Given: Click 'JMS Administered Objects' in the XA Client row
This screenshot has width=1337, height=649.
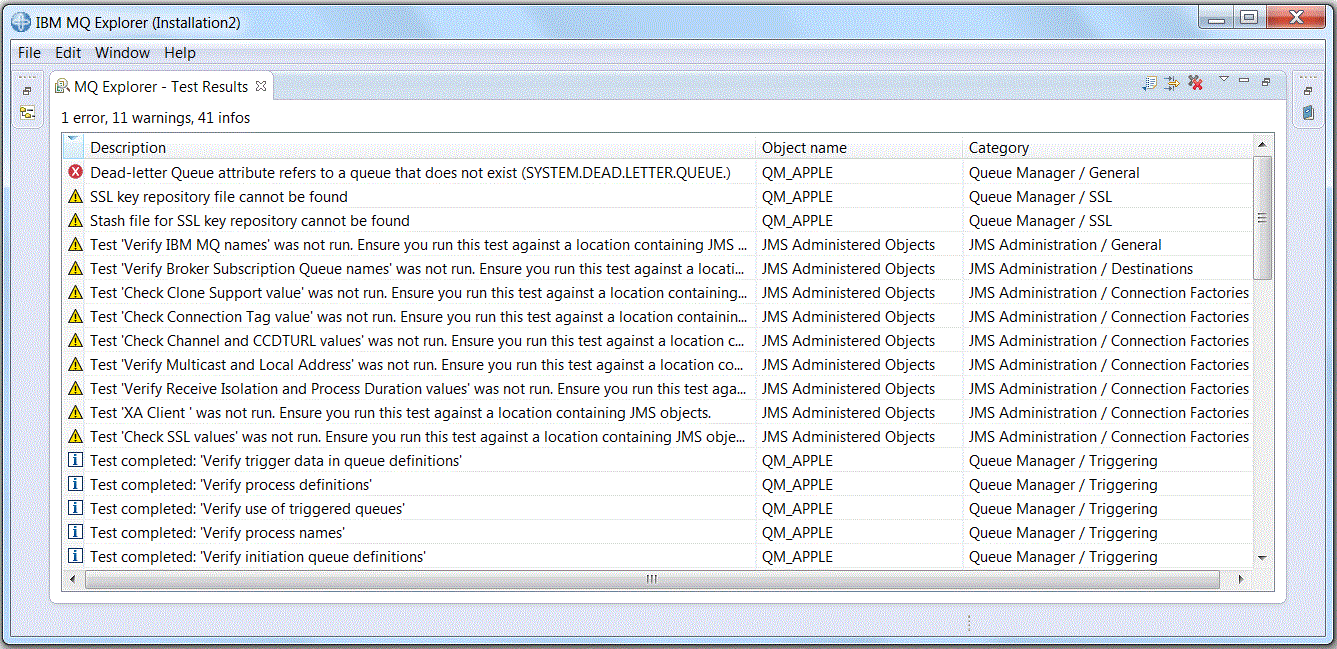Looking at the screenshot, I should pyautogui.click(x=848, y=413).
